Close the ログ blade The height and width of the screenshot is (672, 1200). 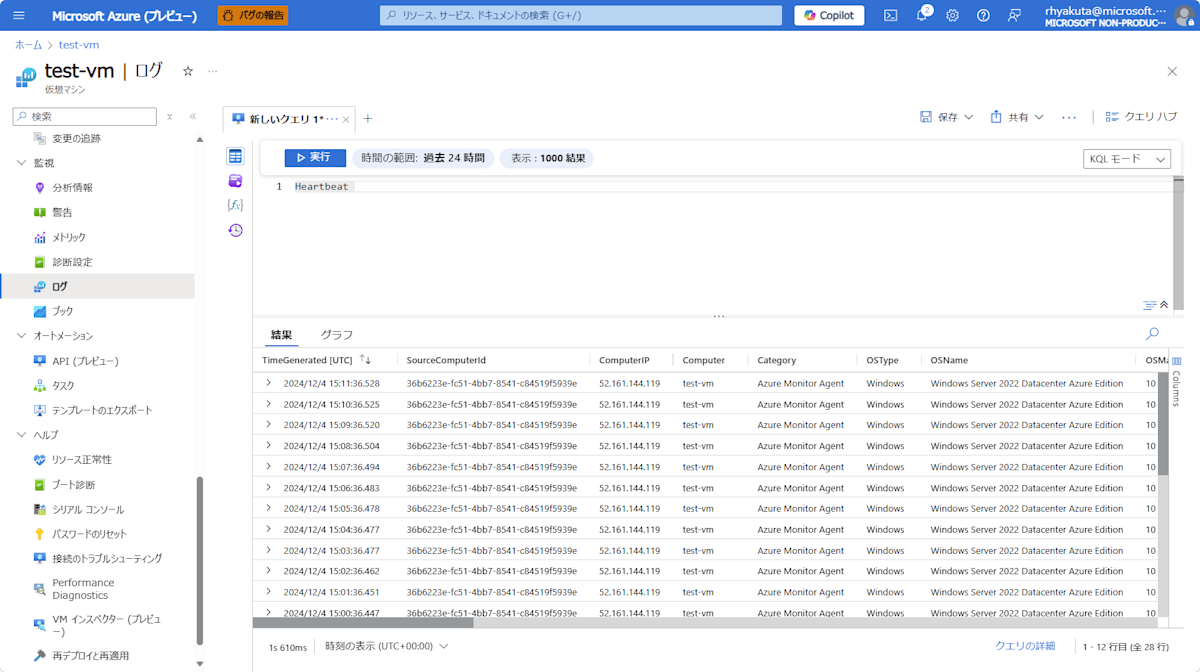click(1172, 71)
